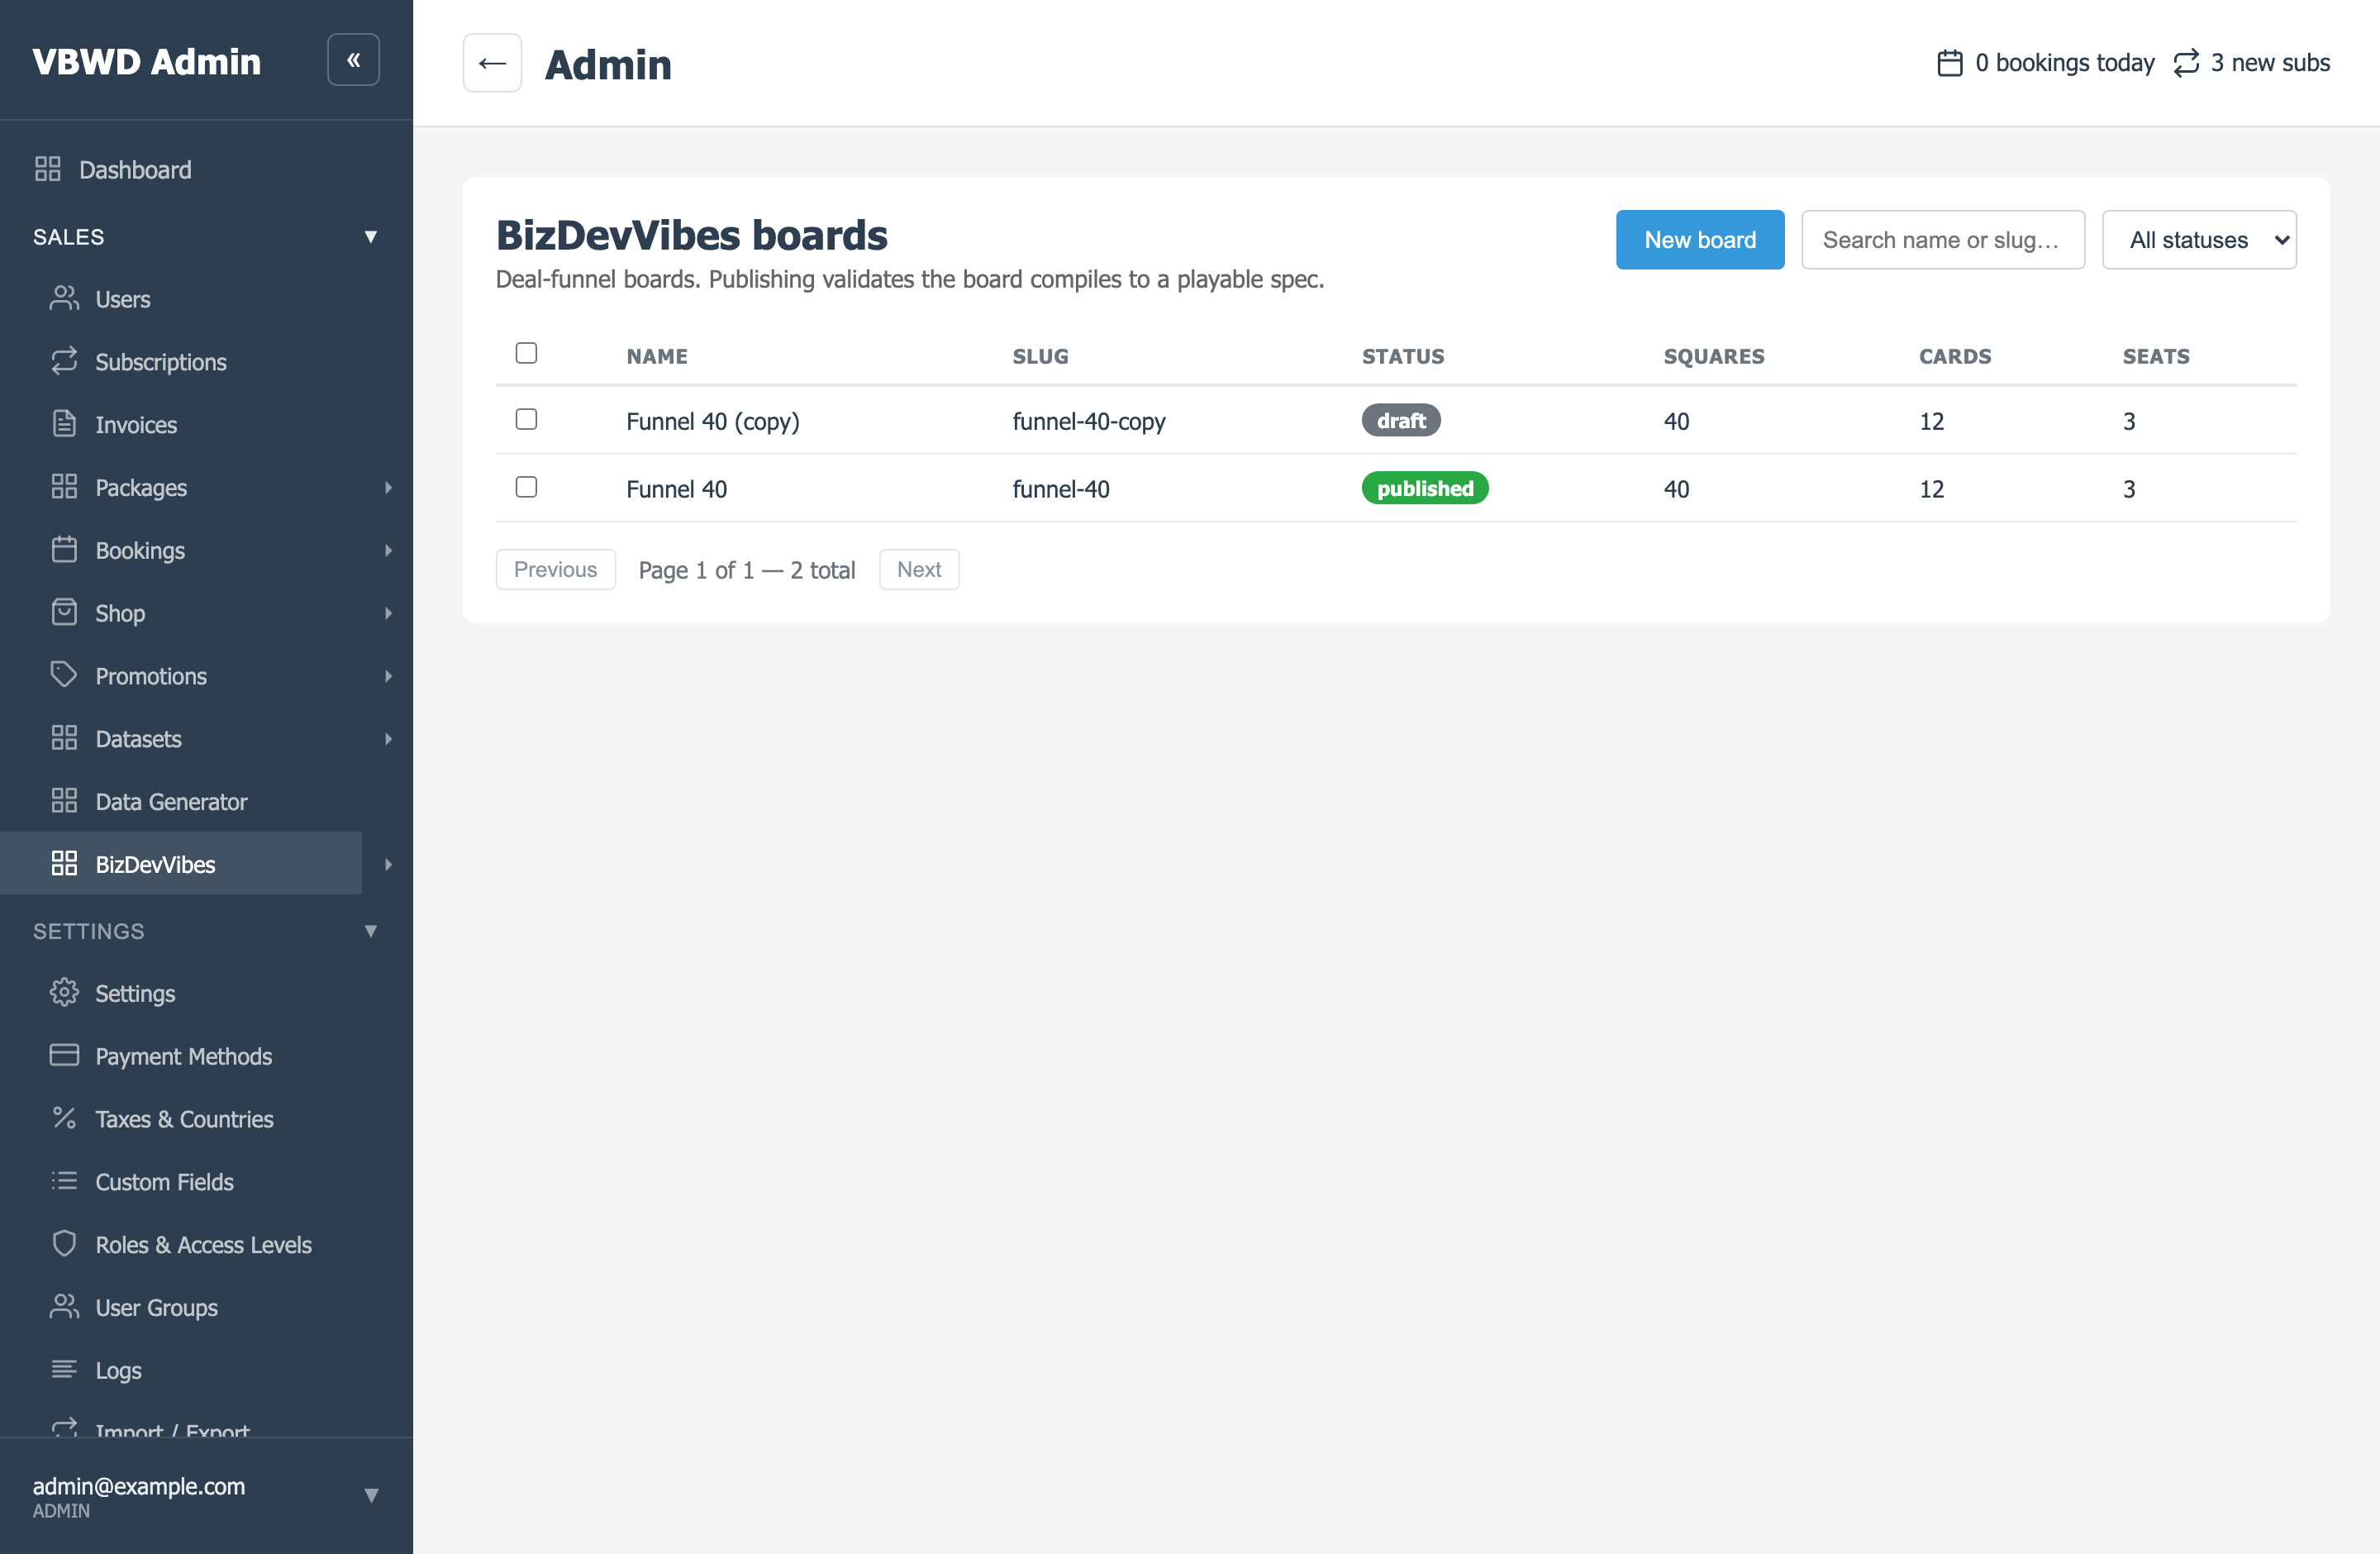Screen dimensions: 2380x1554
Task: Click the funnel-40 slug cell
Action: click(1061, 489)
